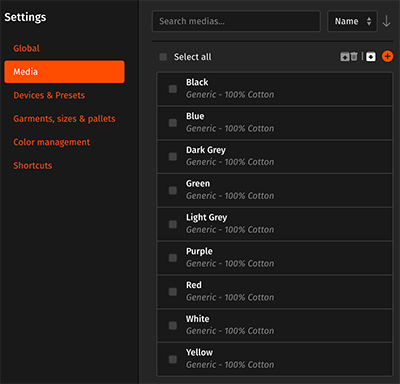
Task: Click the grey export selected media icon
Action: pyautogui.click(x=345, y=57)
